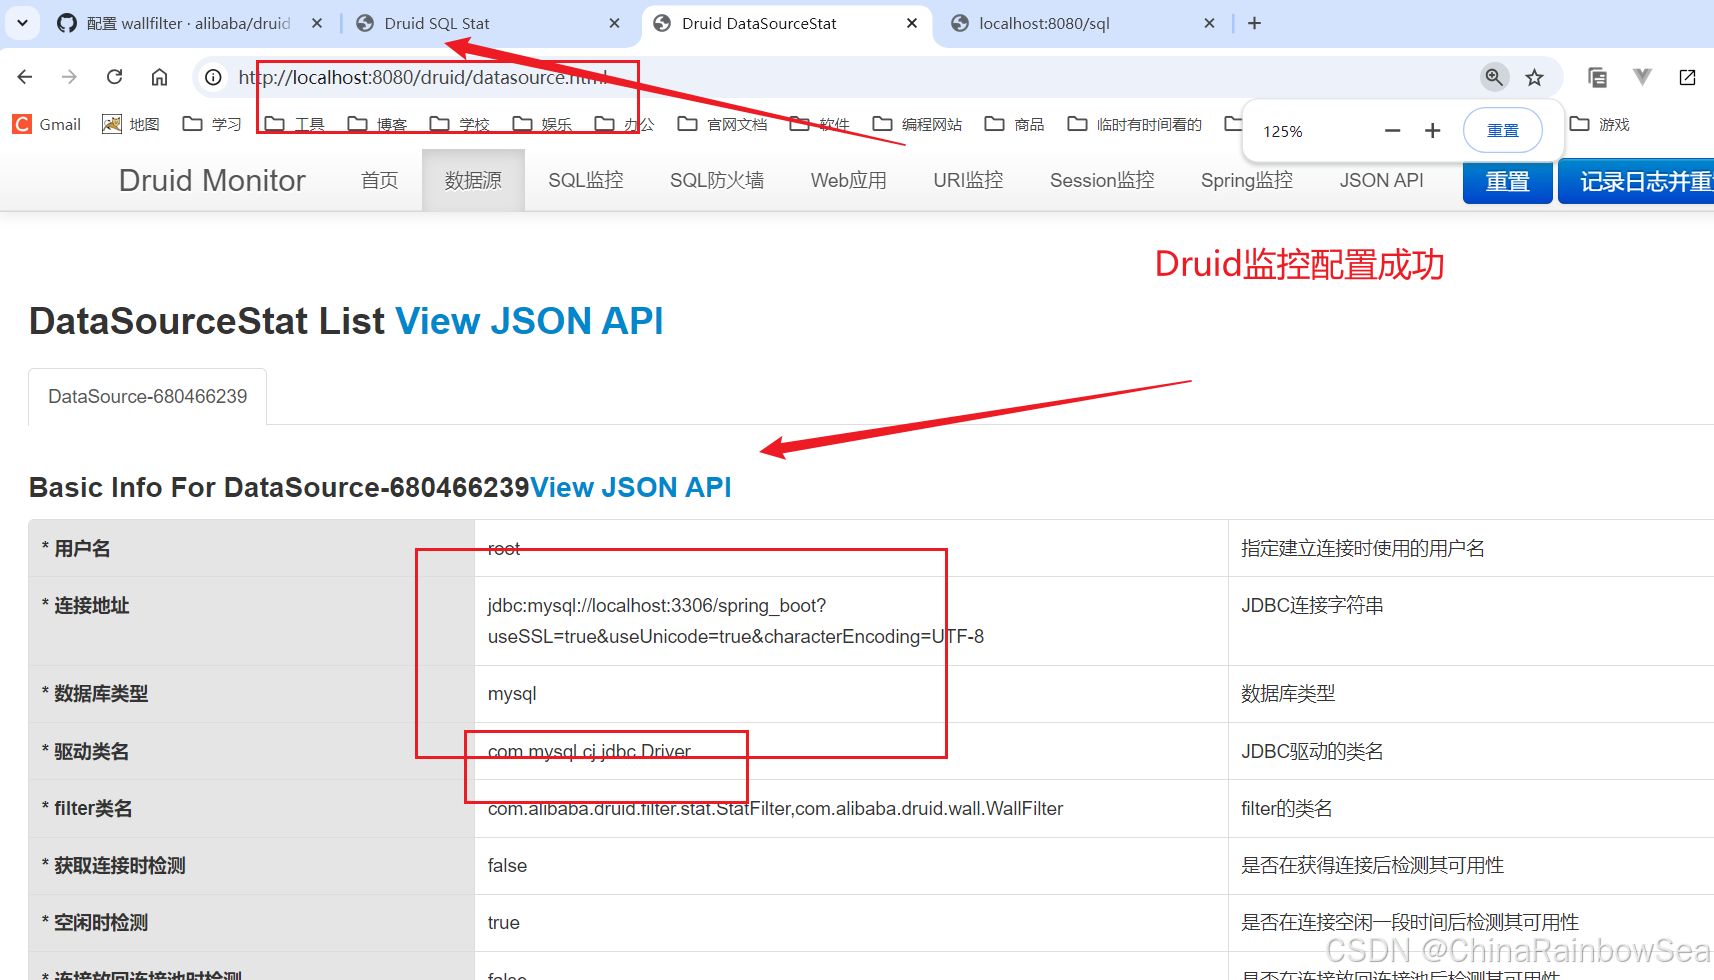Increase zoom with the plus button
Image resolution: width=1714 pixels, height=980 pixels.
click(x=1432, y=131)
